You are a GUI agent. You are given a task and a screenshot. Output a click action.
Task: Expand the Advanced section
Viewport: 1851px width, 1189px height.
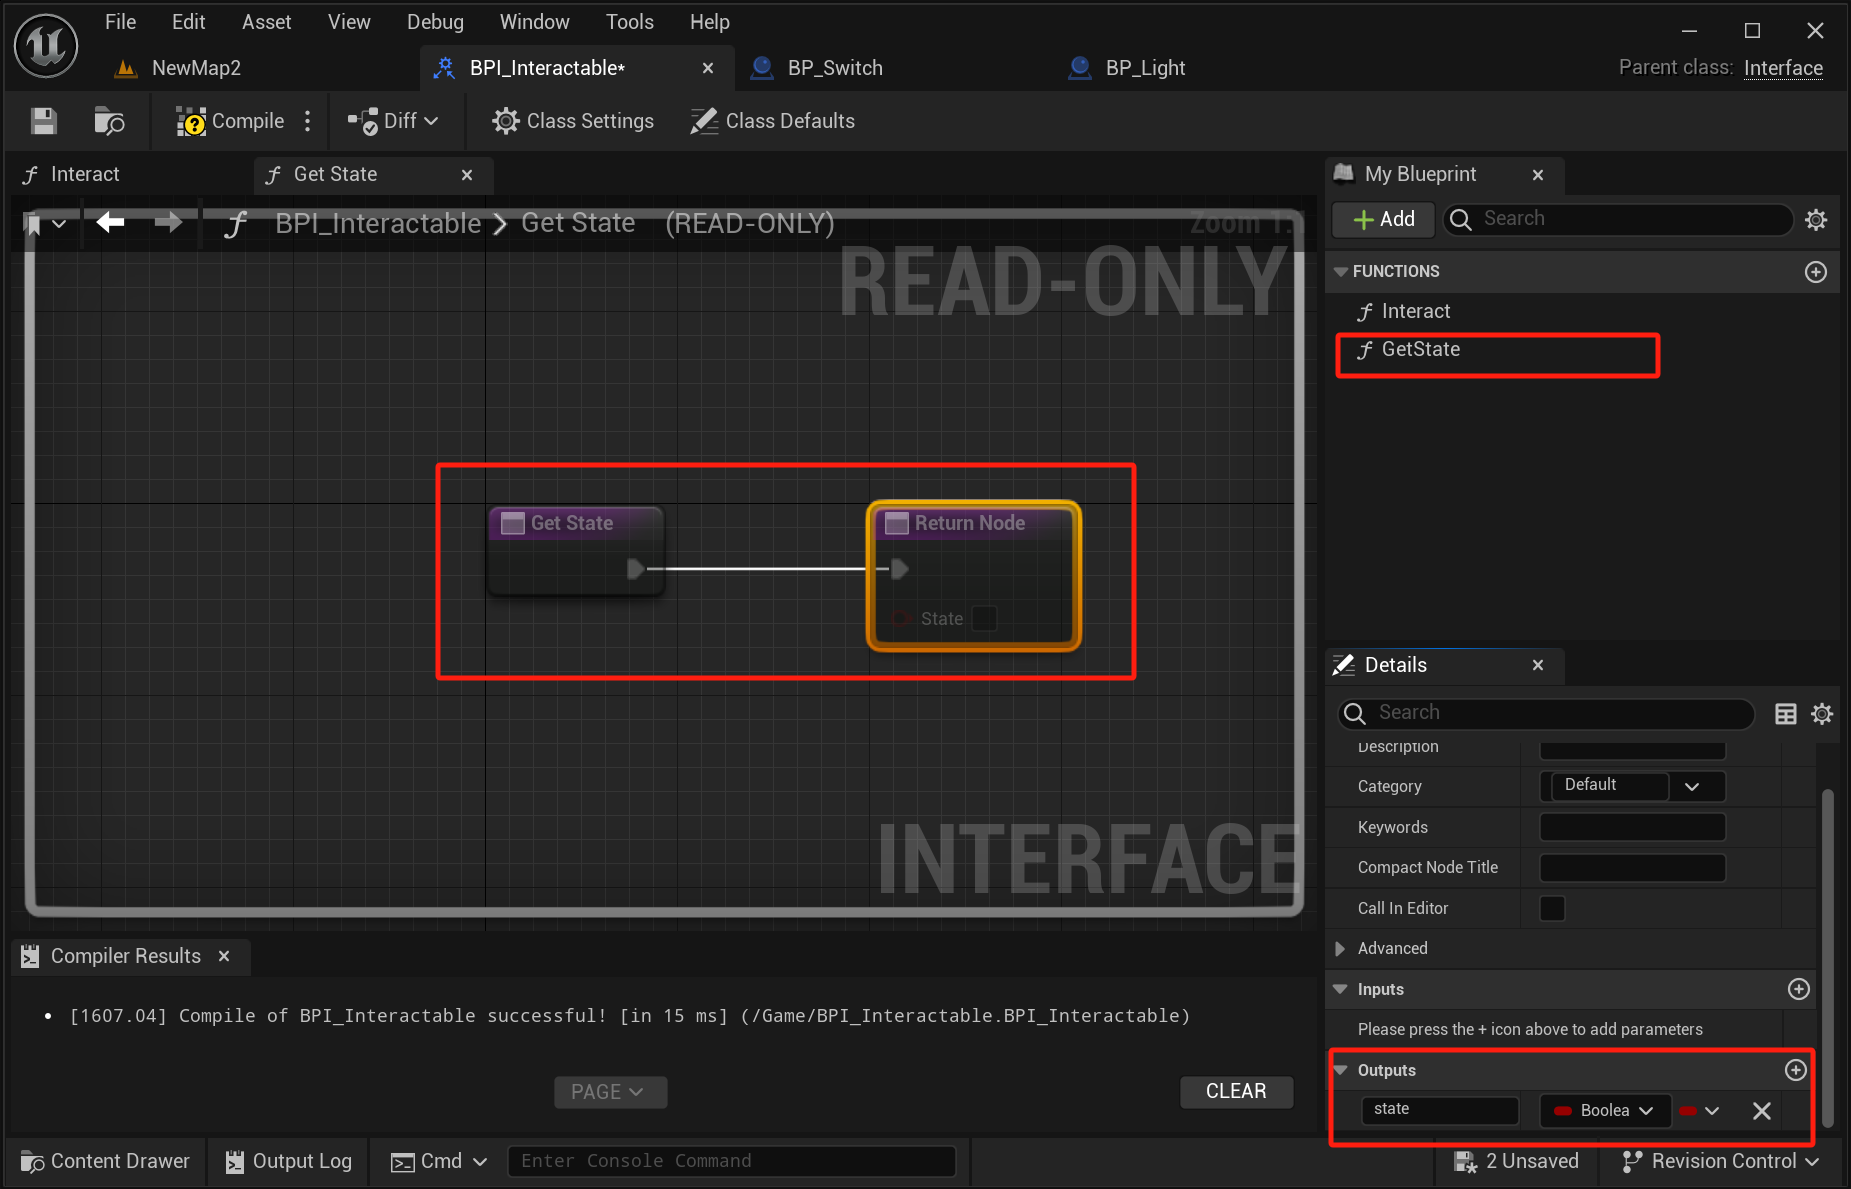pyautogui.click(x=1341, y=948)
